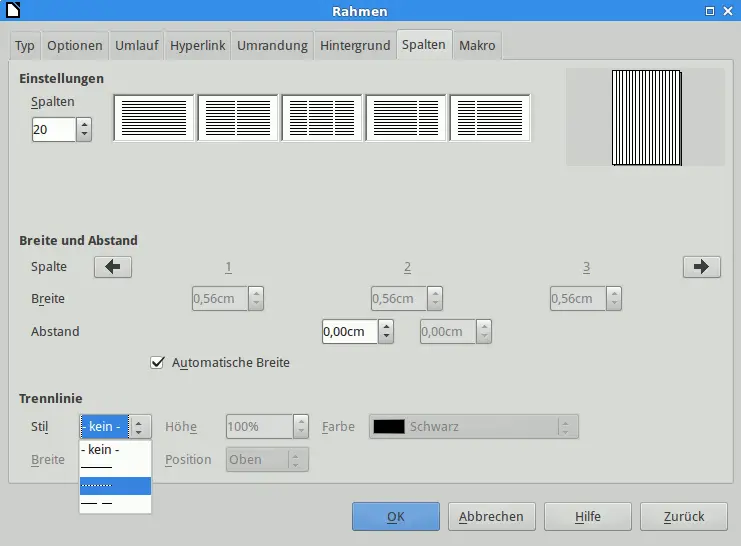
Task: Open the Hintergrund tab
Action: (355, 46)
